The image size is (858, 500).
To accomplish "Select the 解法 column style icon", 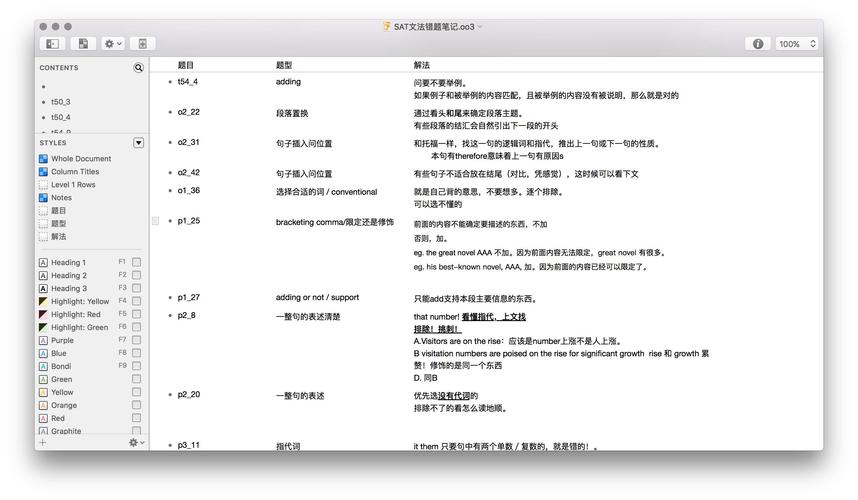I will 43,237.
